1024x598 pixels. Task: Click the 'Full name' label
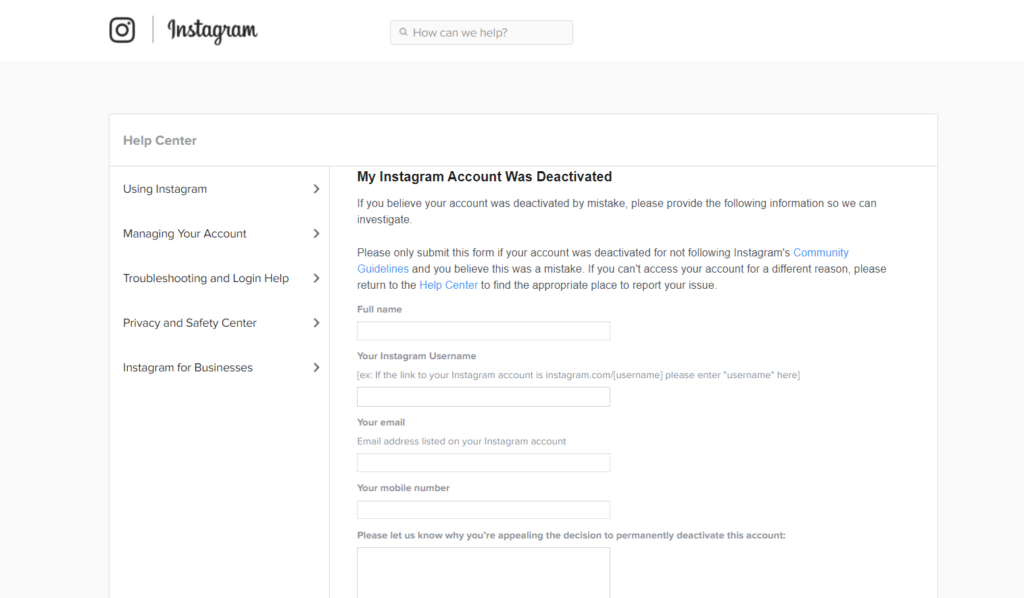point(379,309)
